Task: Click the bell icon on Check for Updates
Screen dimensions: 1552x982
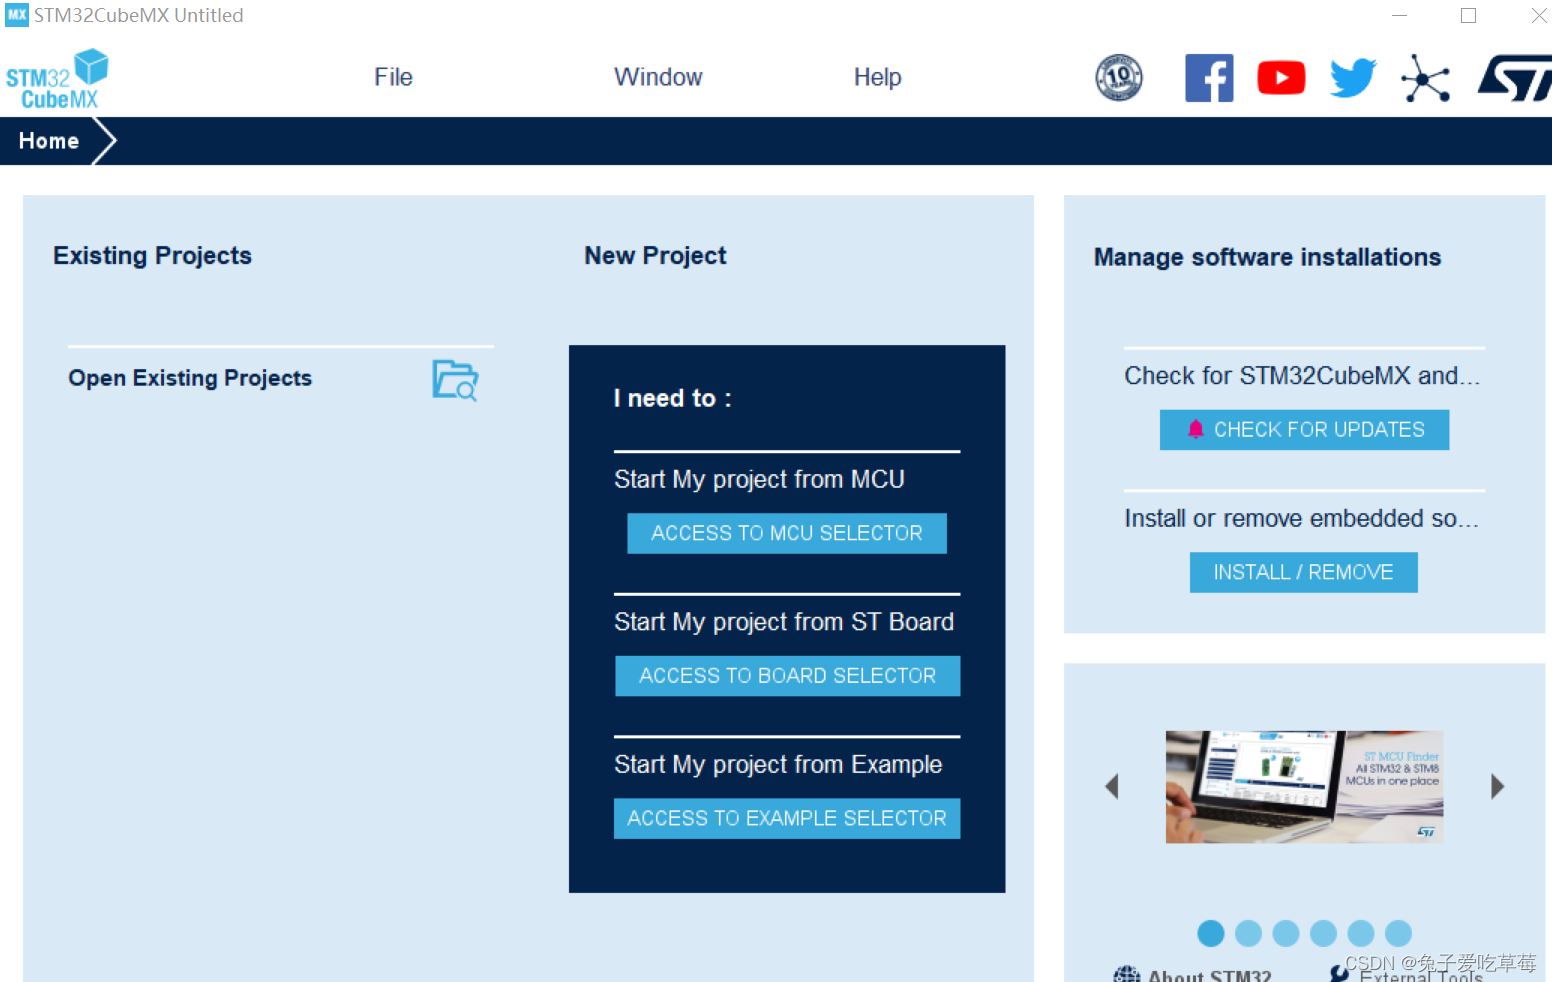Action: point(1195,429)
